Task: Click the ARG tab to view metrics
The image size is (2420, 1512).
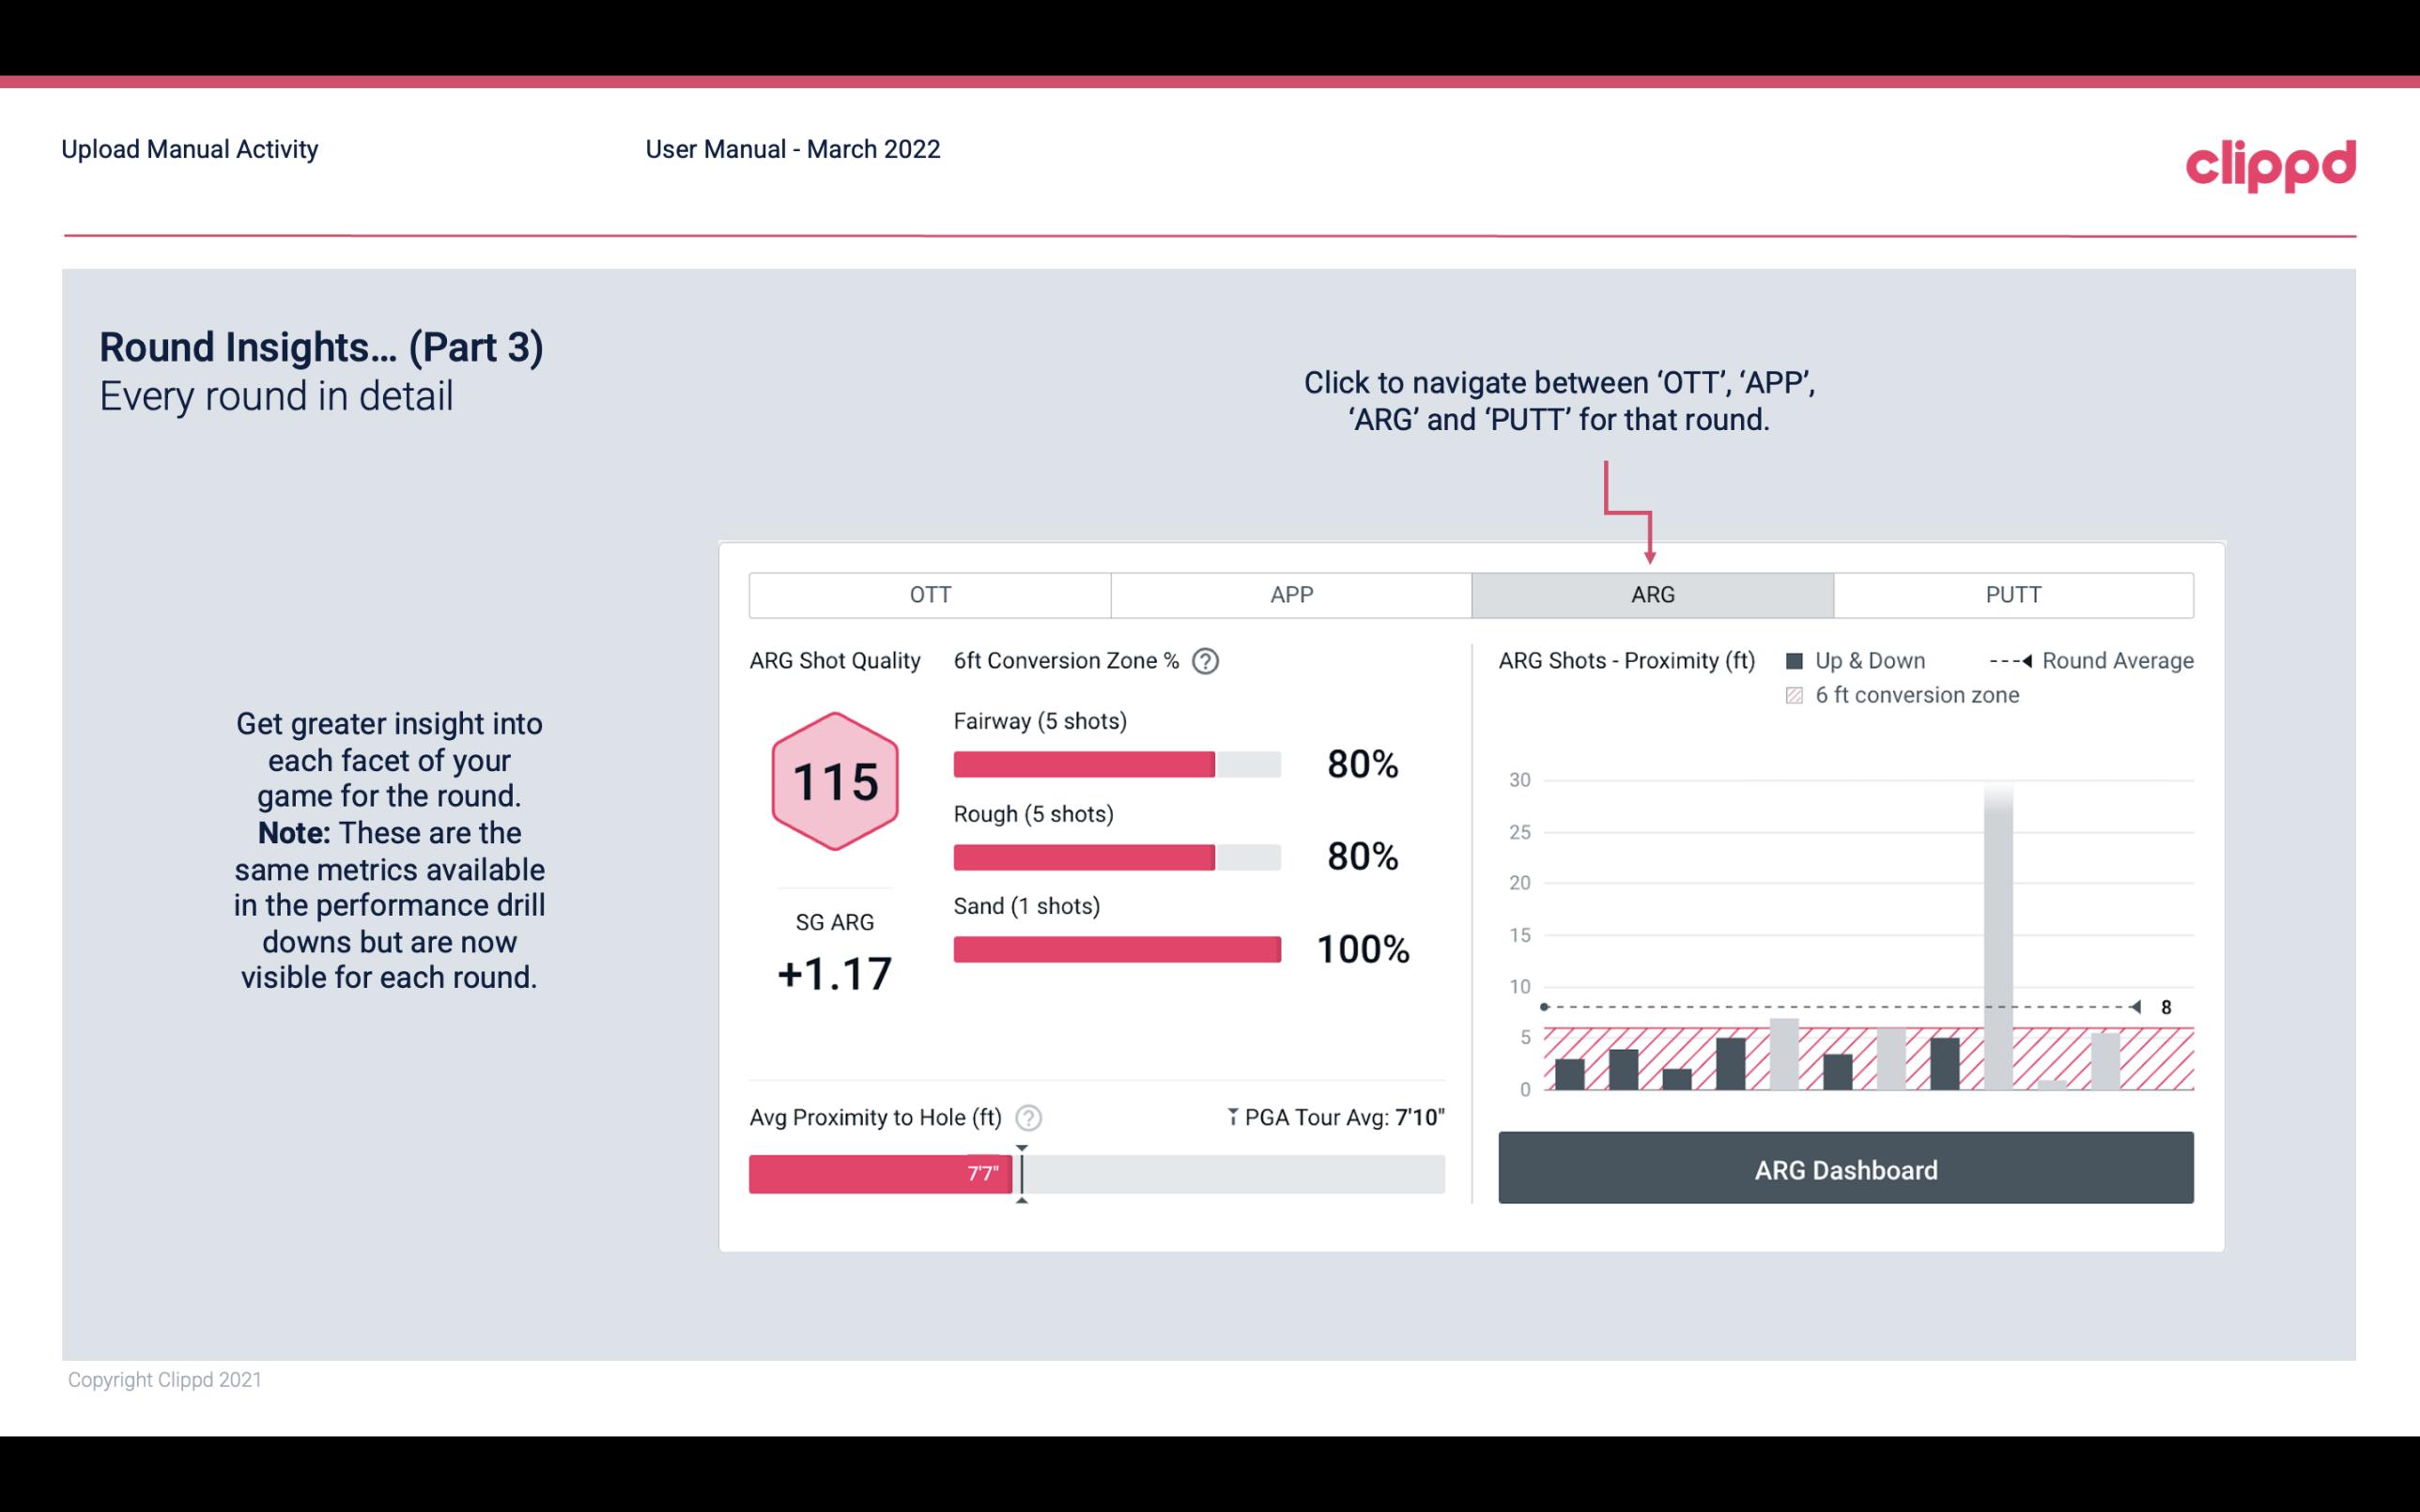Action: 1651,595
